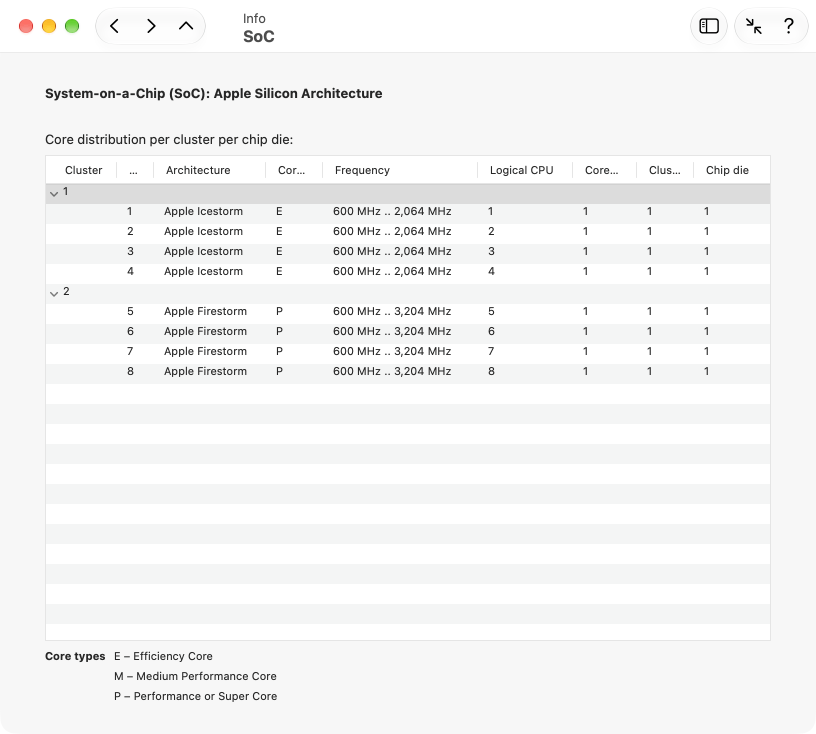The image size is (816, 734).
Task: Click the '...' column header
Action: [x=133, y=170]
